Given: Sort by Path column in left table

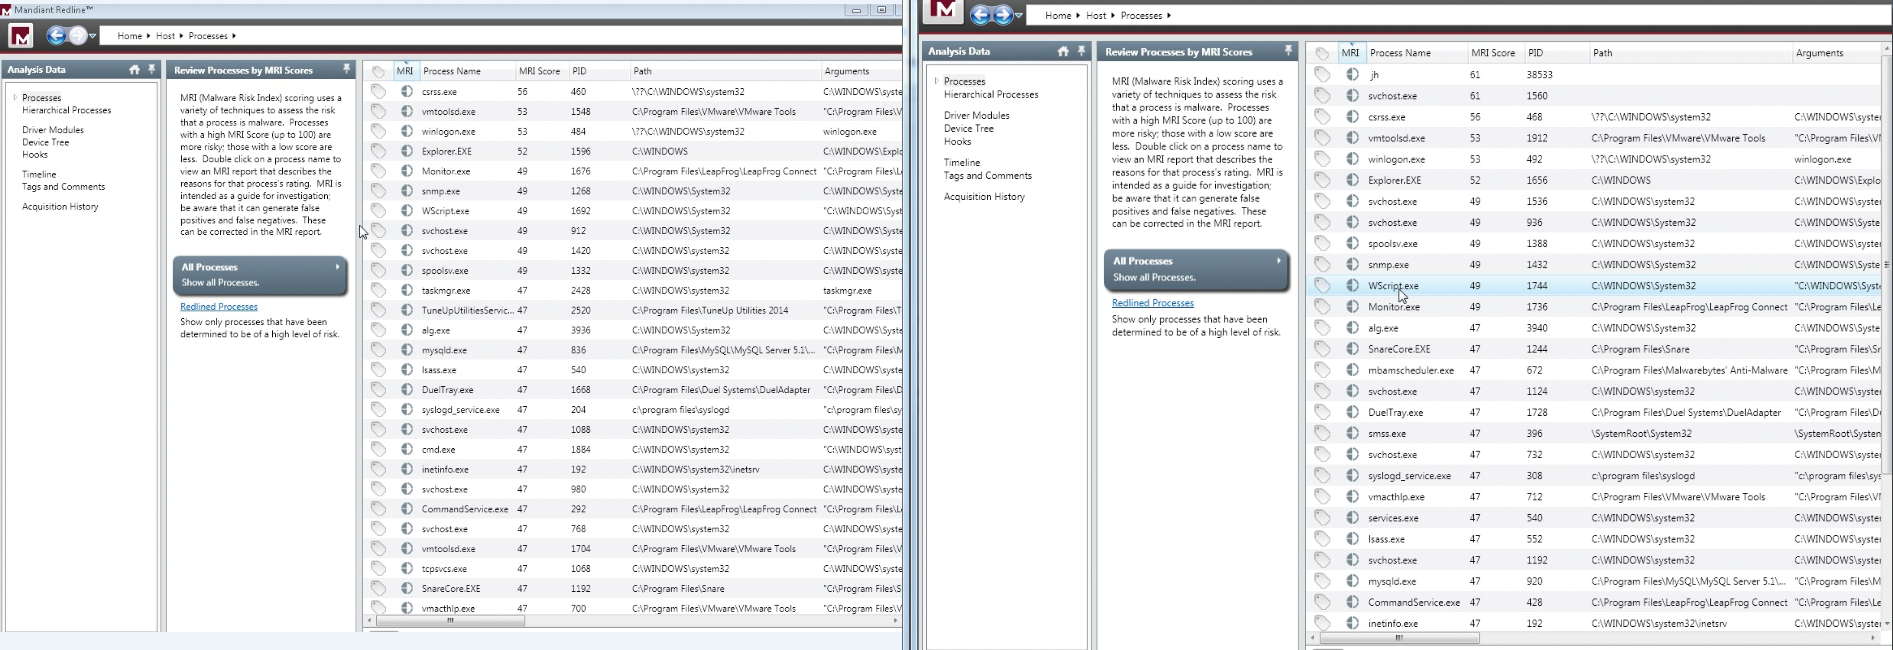Looking at the screenshot, I should pyautogui.click(x=724, y=71).
